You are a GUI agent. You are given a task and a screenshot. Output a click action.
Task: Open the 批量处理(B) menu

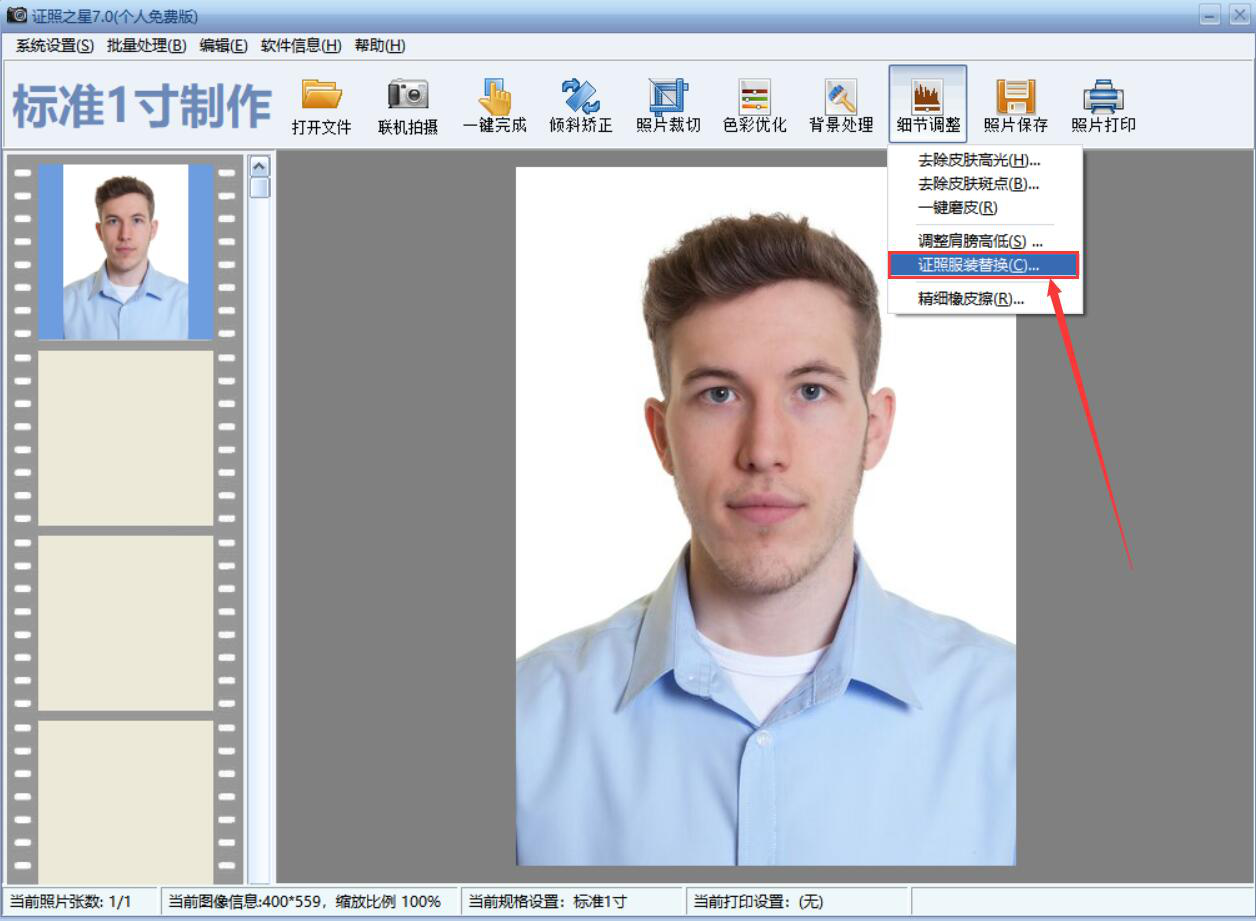147,46
